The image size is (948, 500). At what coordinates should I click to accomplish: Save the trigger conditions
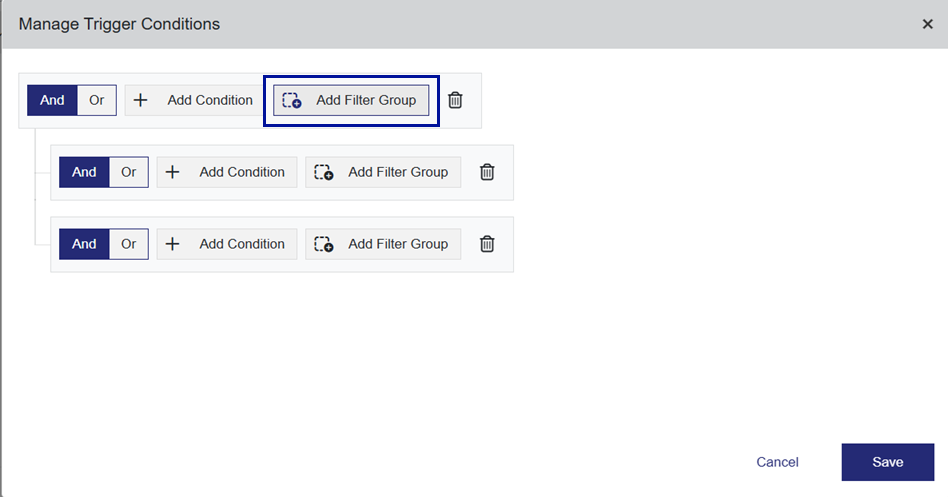pos(887,462)
